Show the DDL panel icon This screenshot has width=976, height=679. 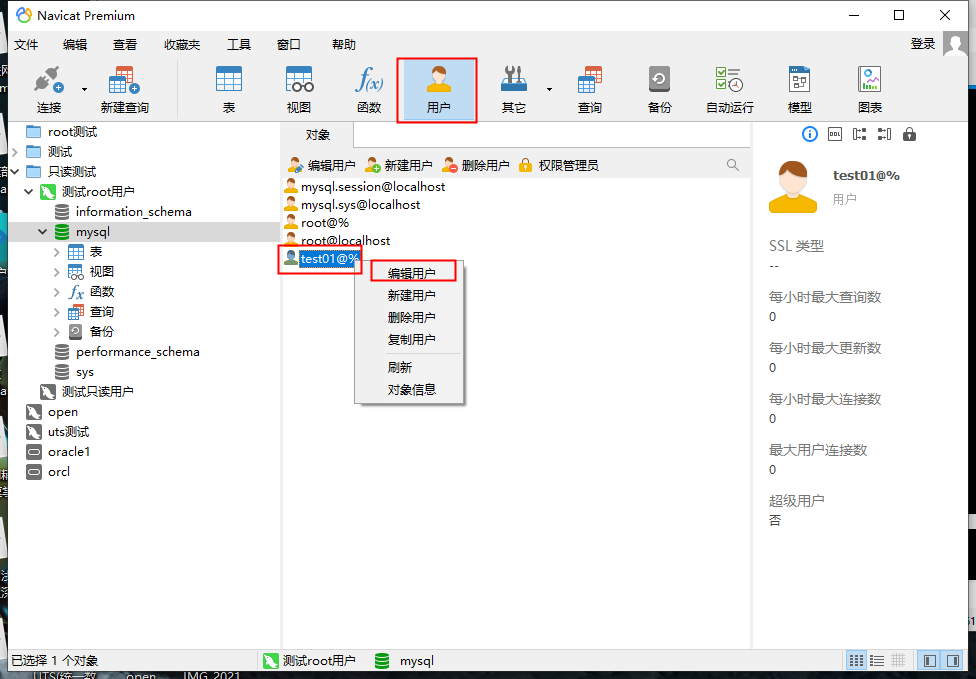[835, 134]
